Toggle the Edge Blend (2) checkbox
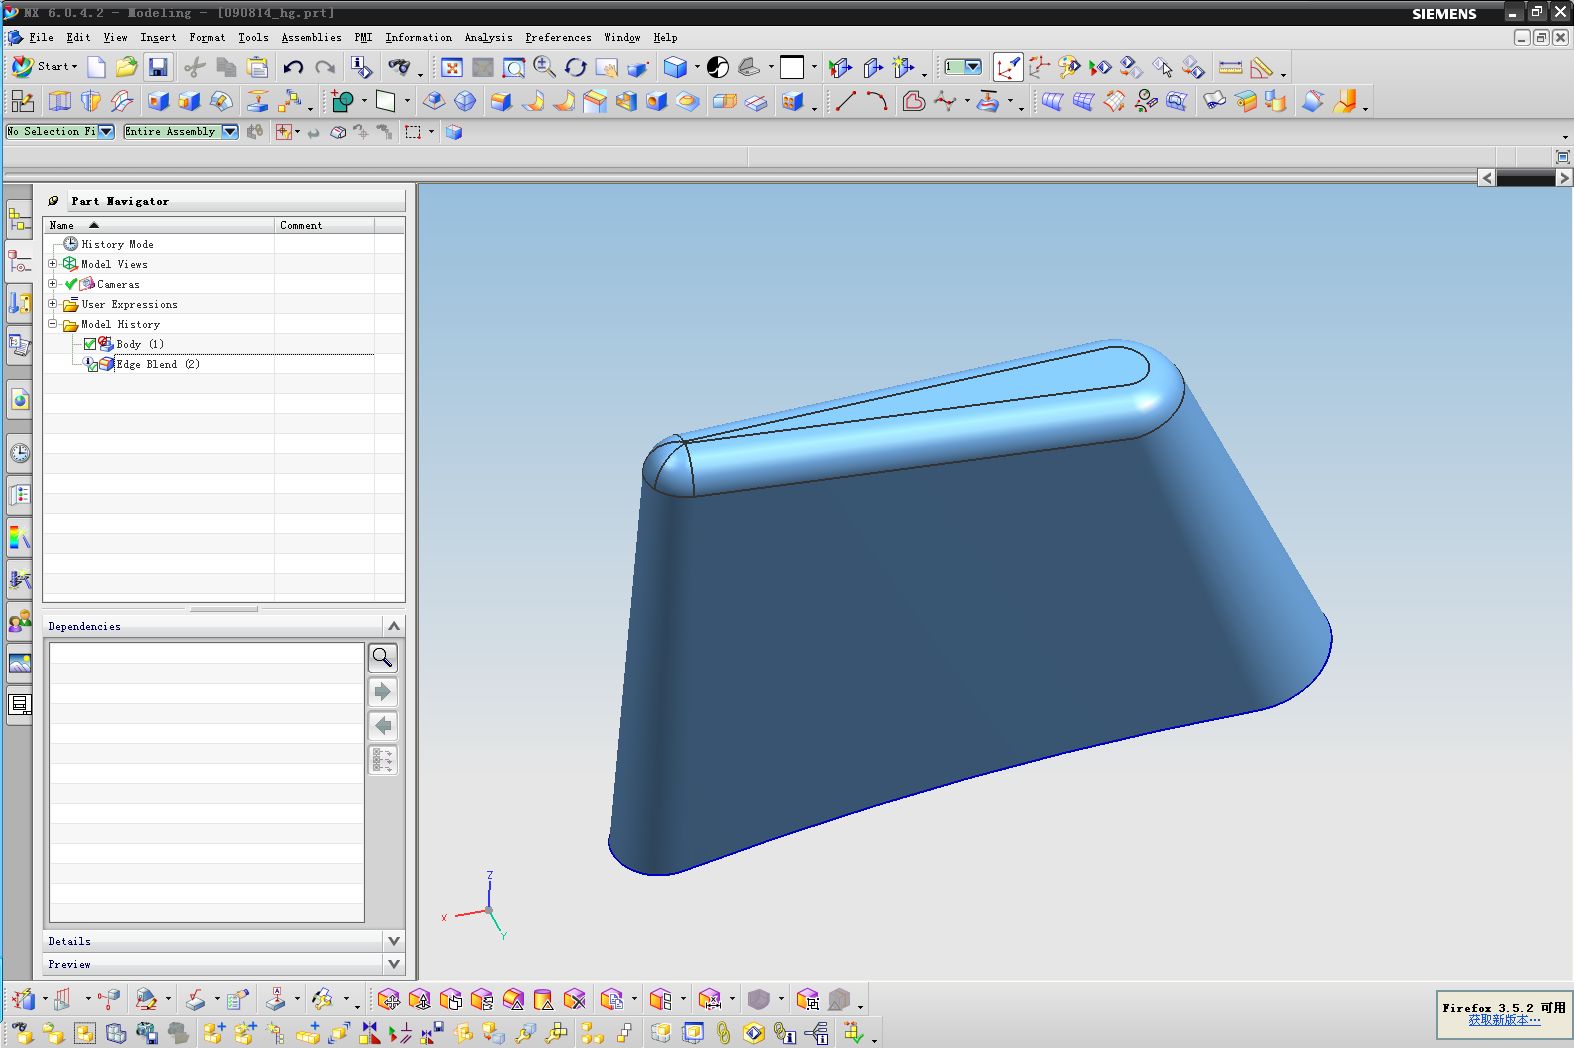Image resolution: width=1574 pixels, height=1048 pixels. tap(92, 365)
